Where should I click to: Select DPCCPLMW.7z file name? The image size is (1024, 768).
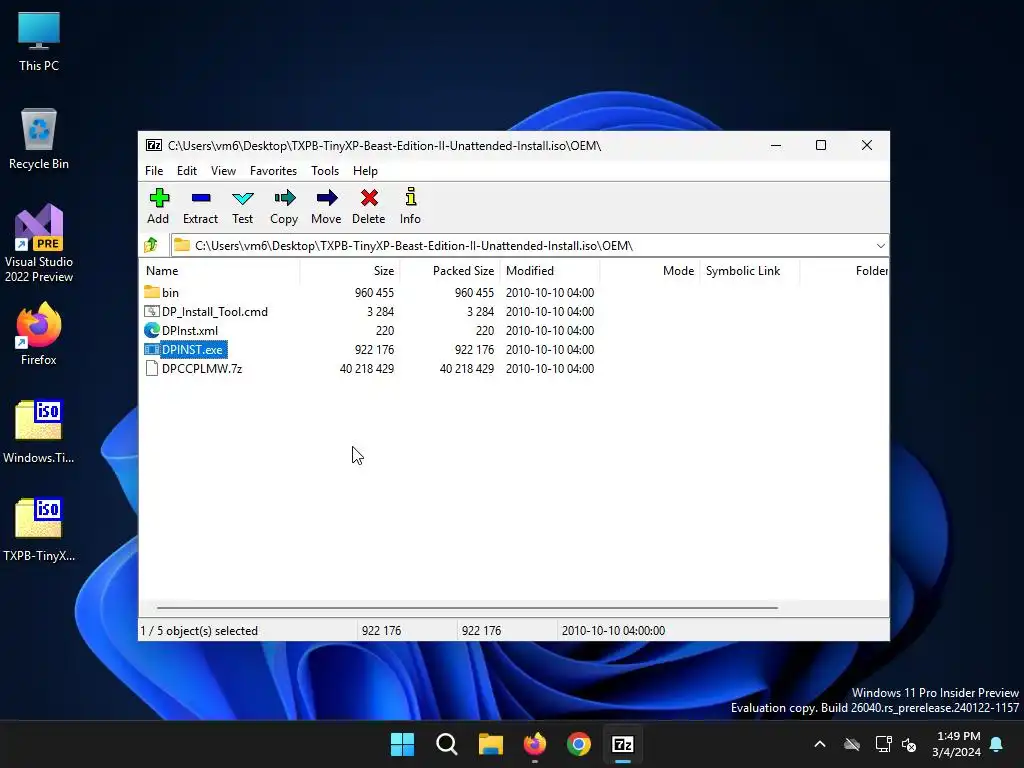(202, 368)
